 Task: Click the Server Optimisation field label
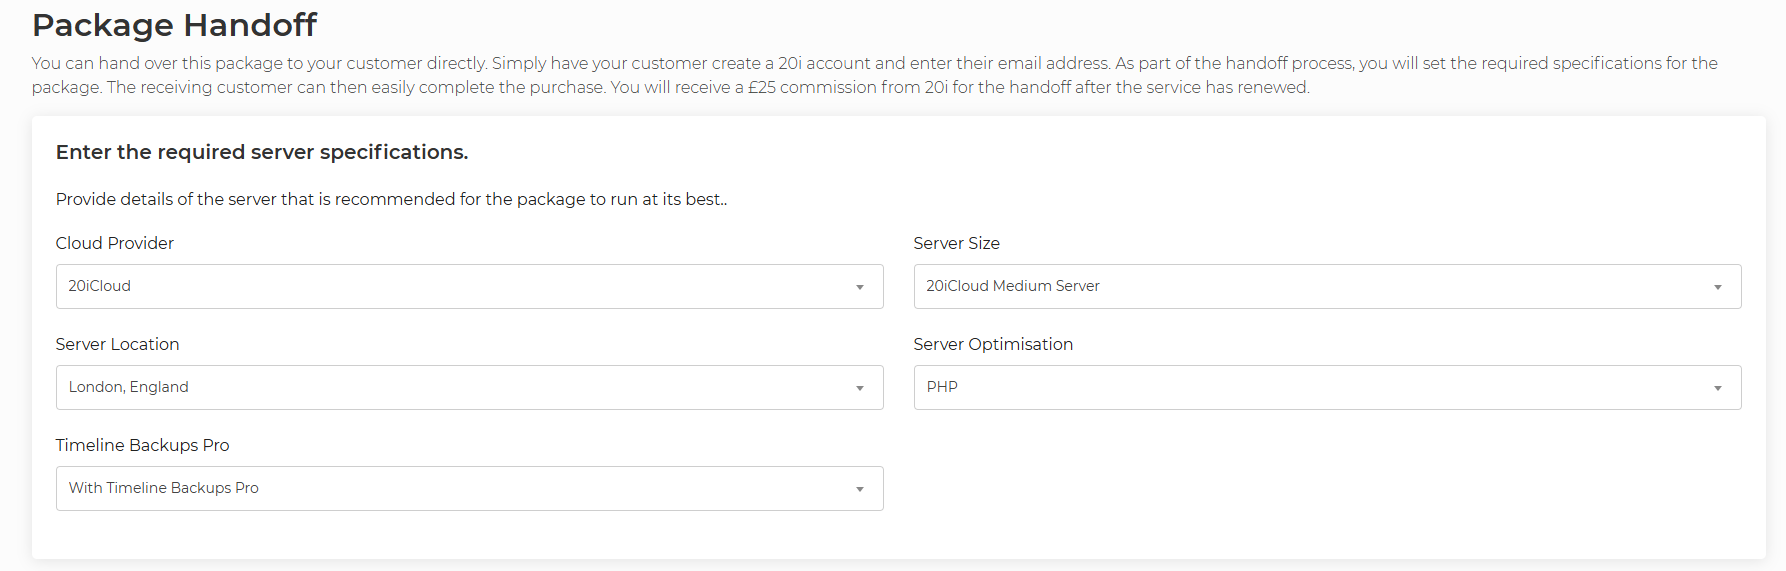(992, 344)
